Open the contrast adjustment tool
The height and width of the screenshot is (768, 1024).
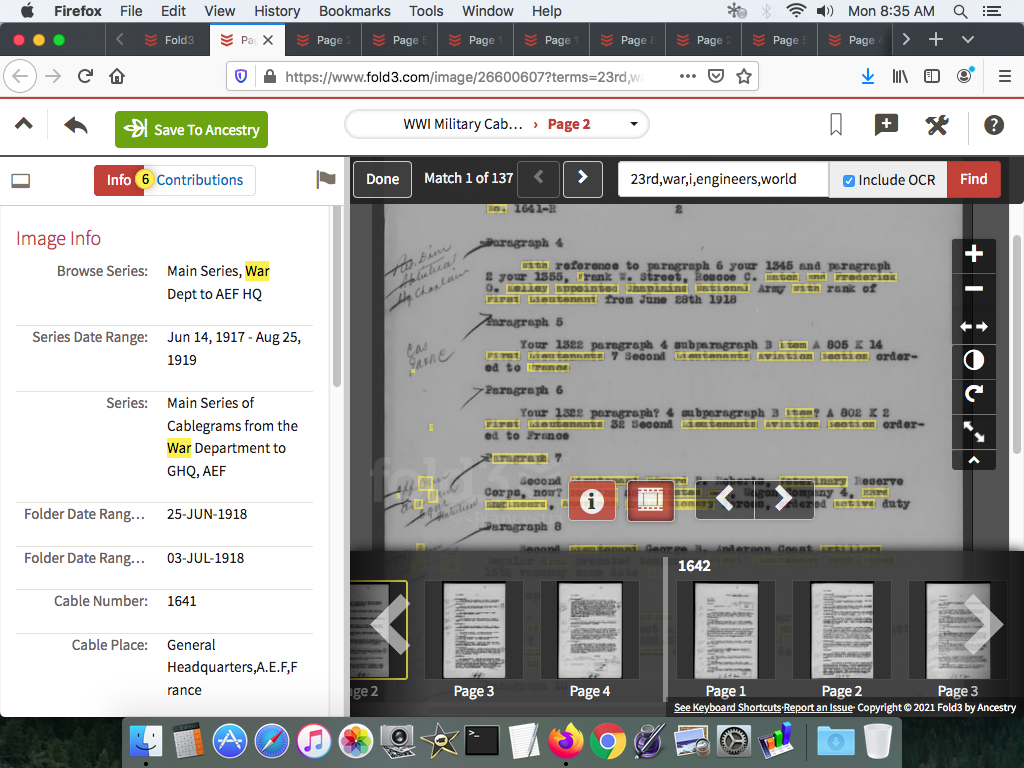coord(974,360)
